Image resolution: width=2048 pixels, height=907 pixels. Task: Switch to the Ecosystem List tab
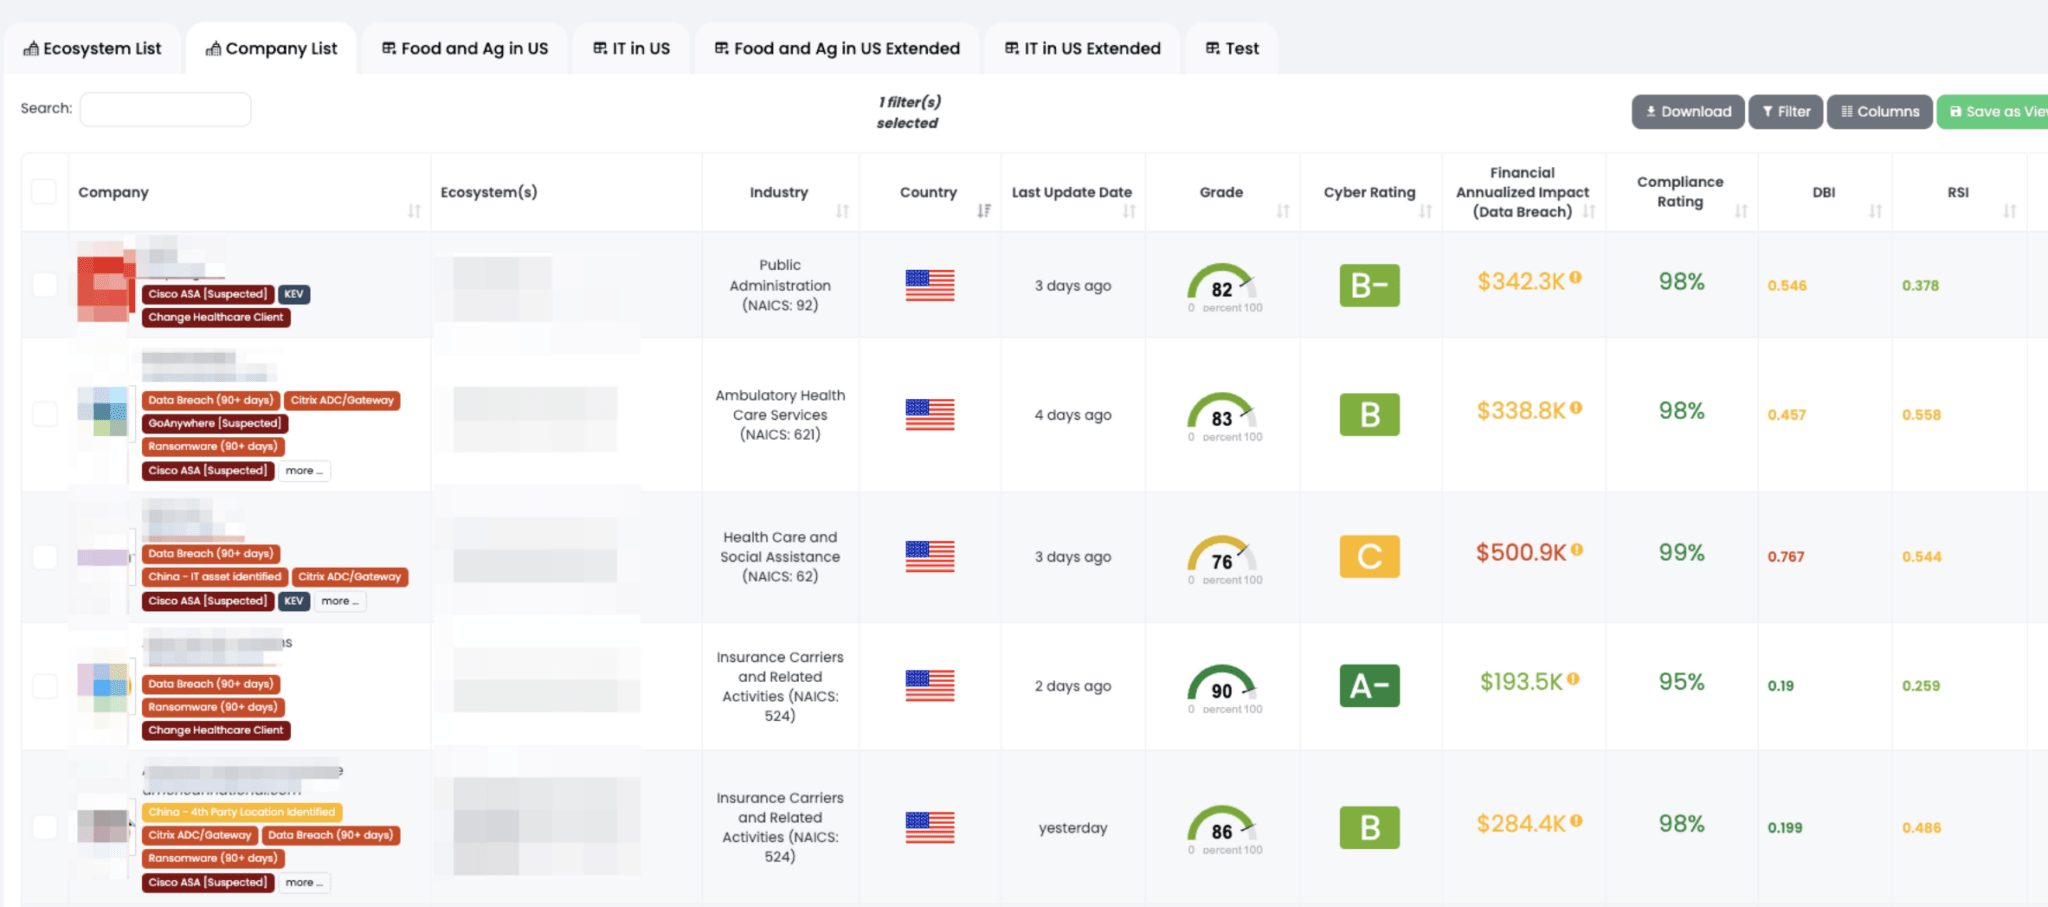(x=92, y=48)
